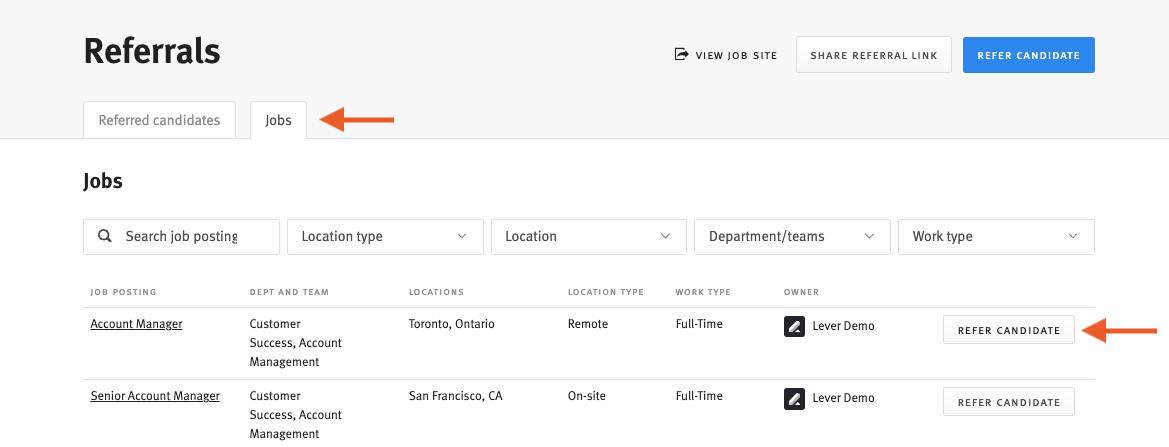Switch to the Referred candidates tab
The image size is (1169, 447).
[x=160, y=120]
